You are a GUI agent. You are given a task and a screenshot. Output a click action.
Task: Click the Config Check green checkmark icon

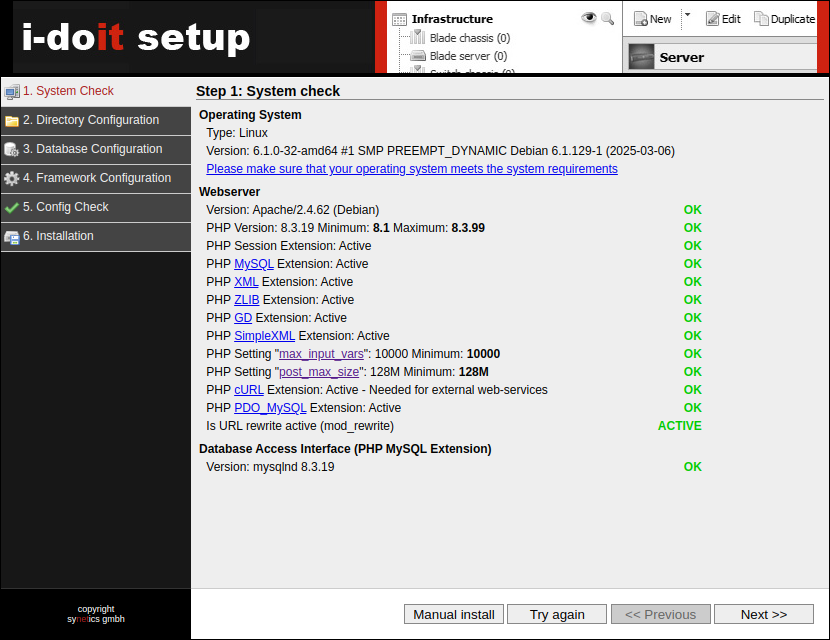[12, 208]
